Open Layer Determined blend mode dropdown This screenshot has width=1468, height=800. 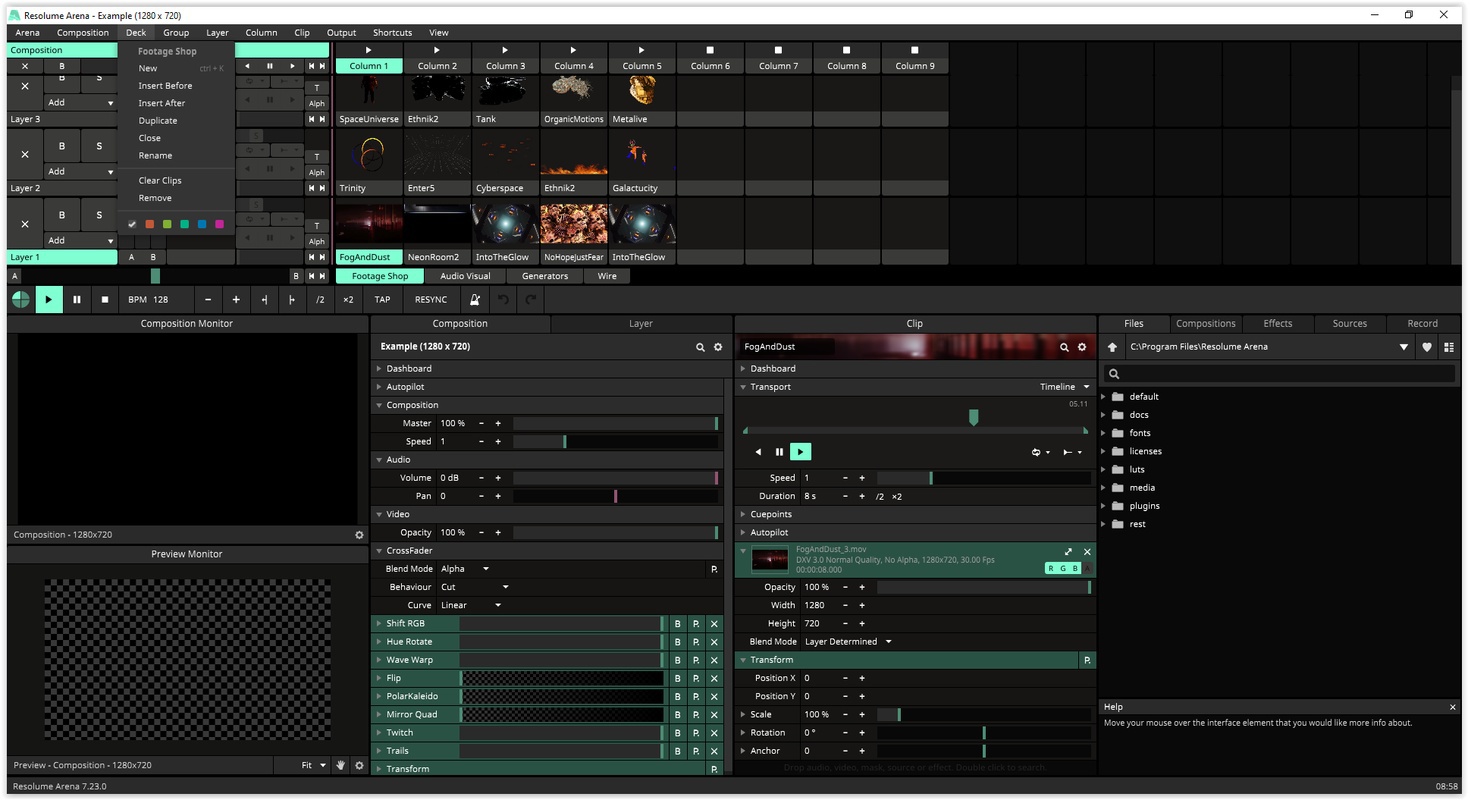[848, 642]
